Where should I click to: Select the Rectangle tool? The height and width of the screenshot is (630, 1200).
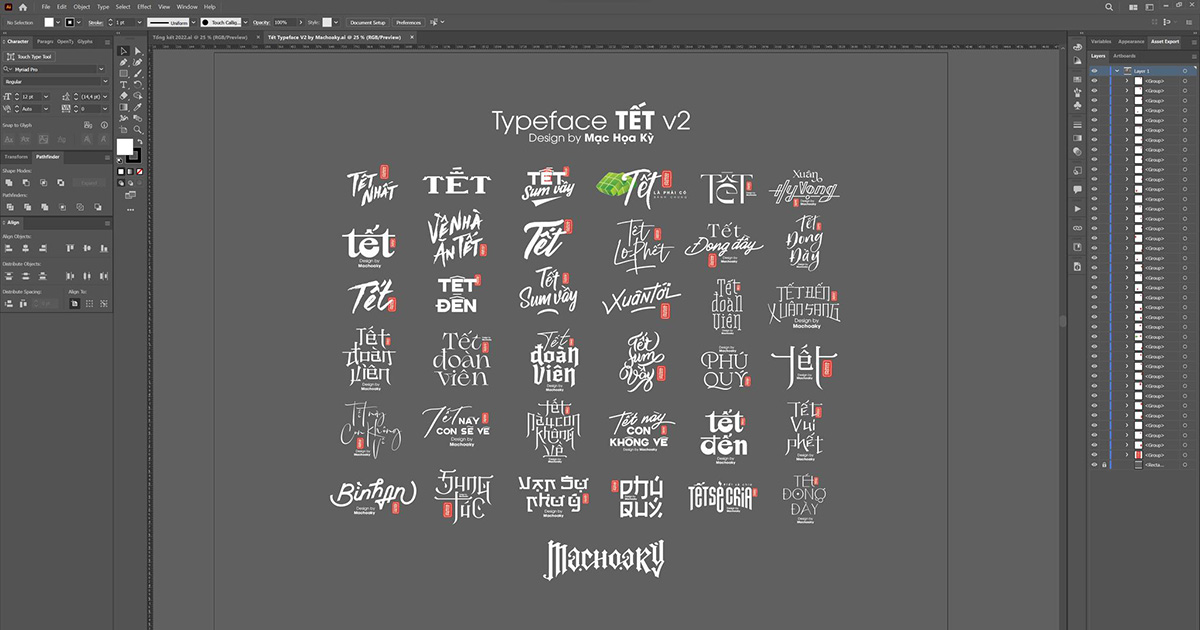pyautogui.click(x=123, y=73)
